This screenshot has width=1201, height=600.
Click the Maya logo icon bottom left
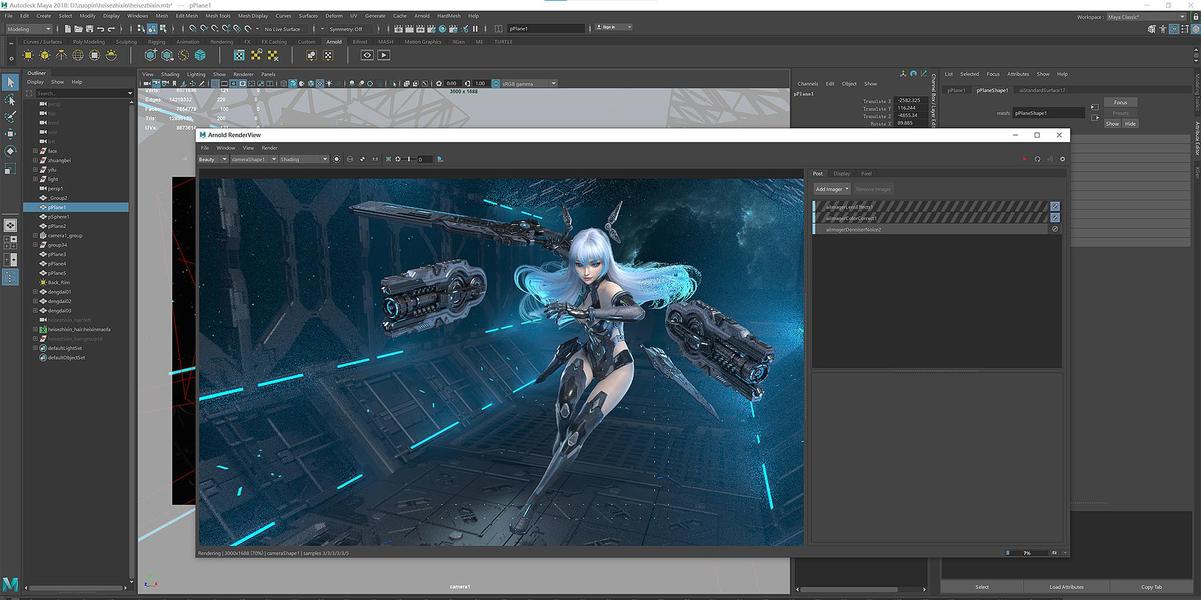10,584
